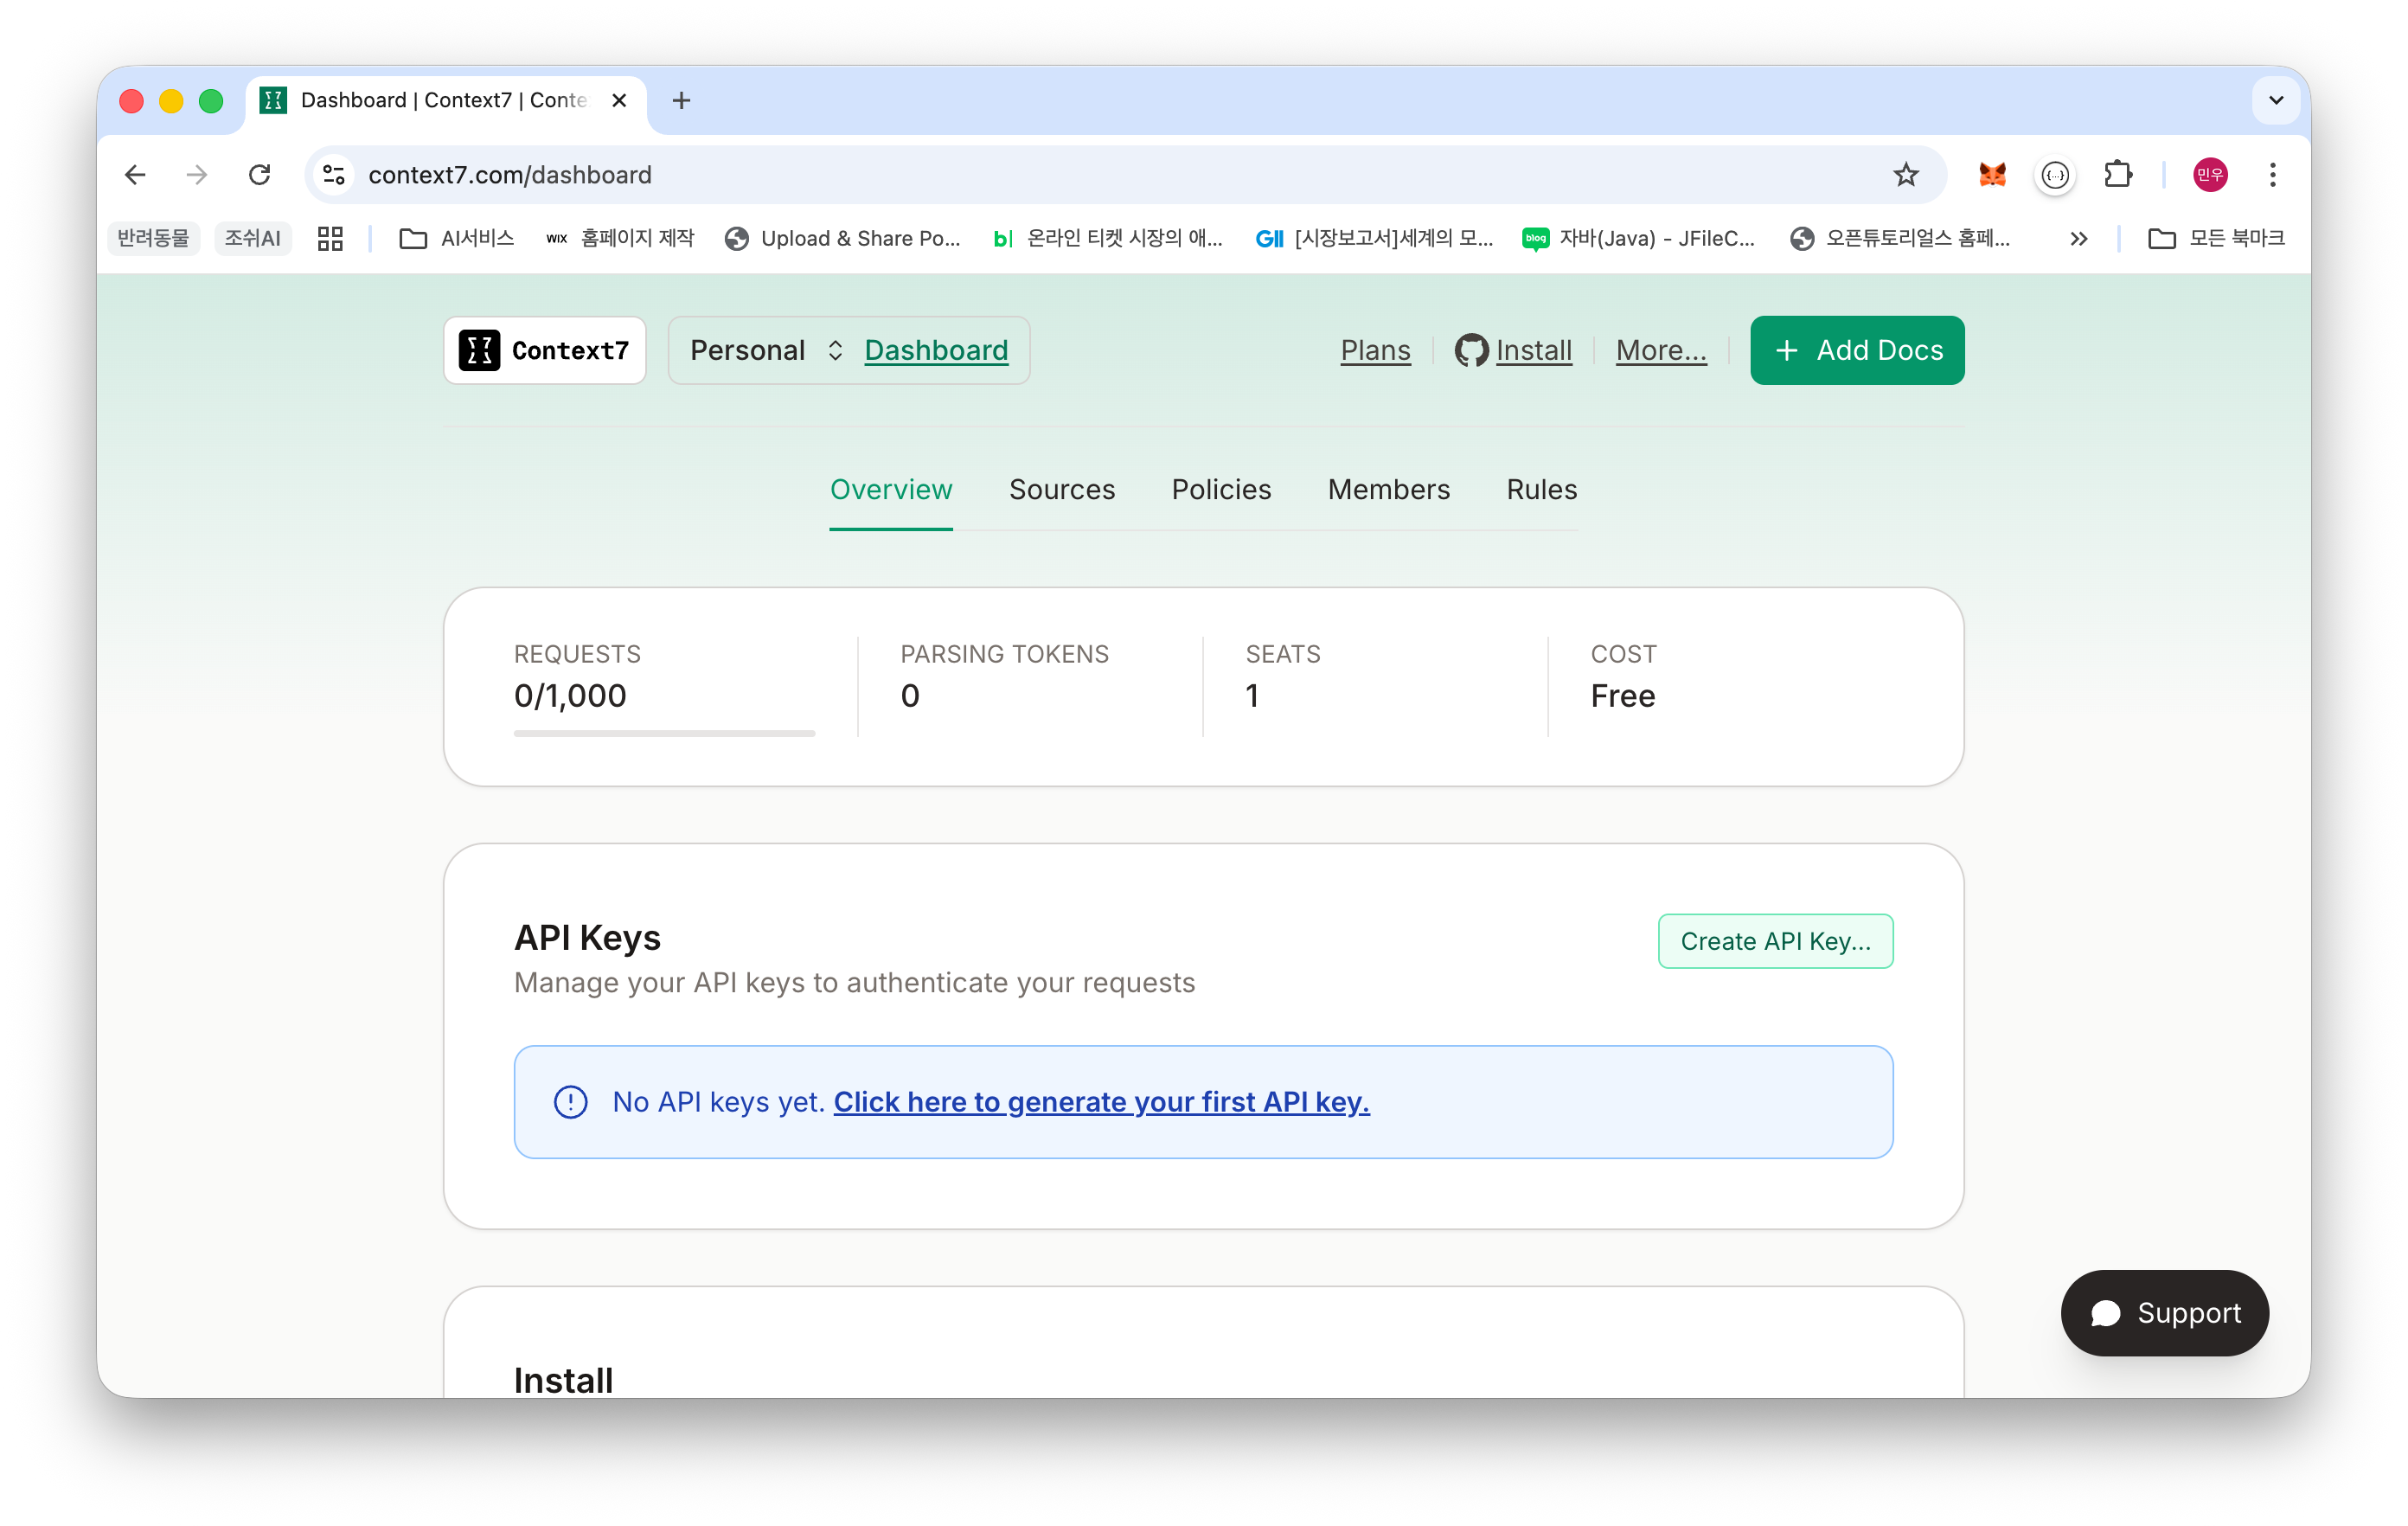Click the info icon in the API keys notice
The image size is (2408, 1526).
coord(571,1102)
